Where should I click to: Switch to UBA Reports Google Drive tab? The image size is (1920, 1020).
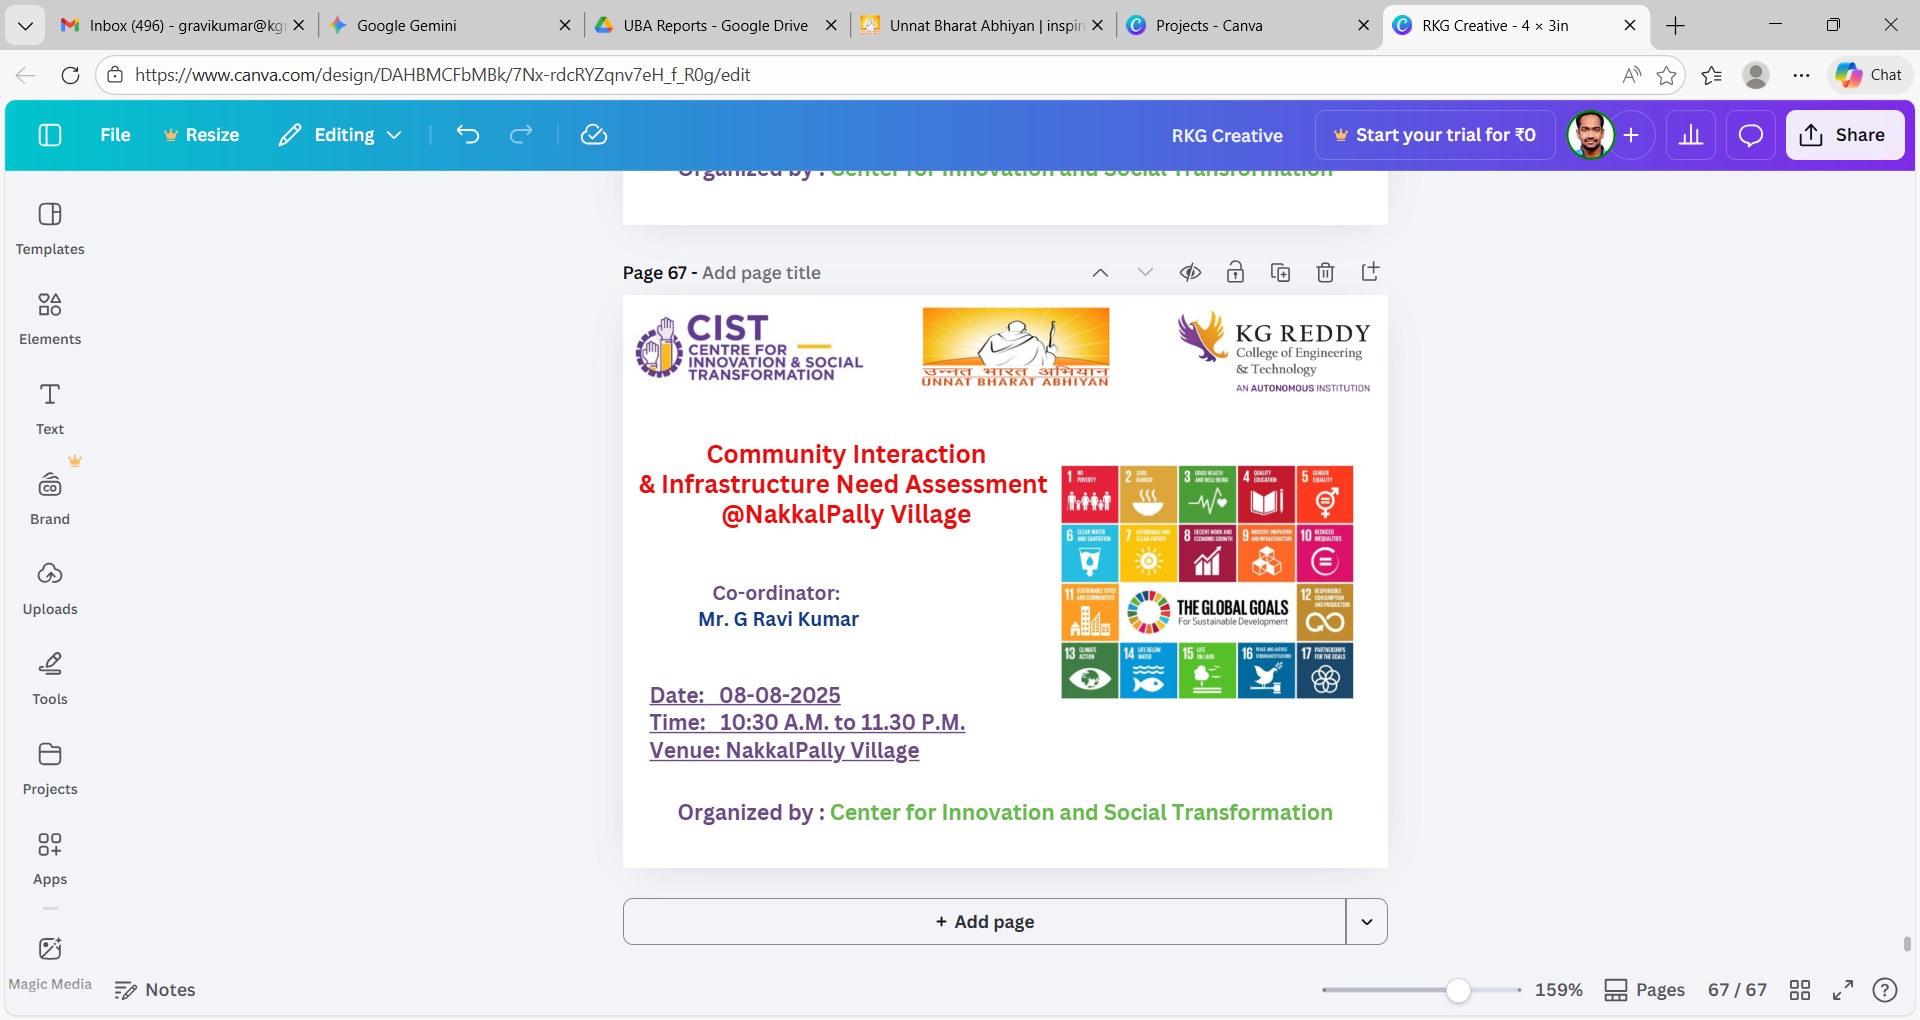(x=715, y=25)
